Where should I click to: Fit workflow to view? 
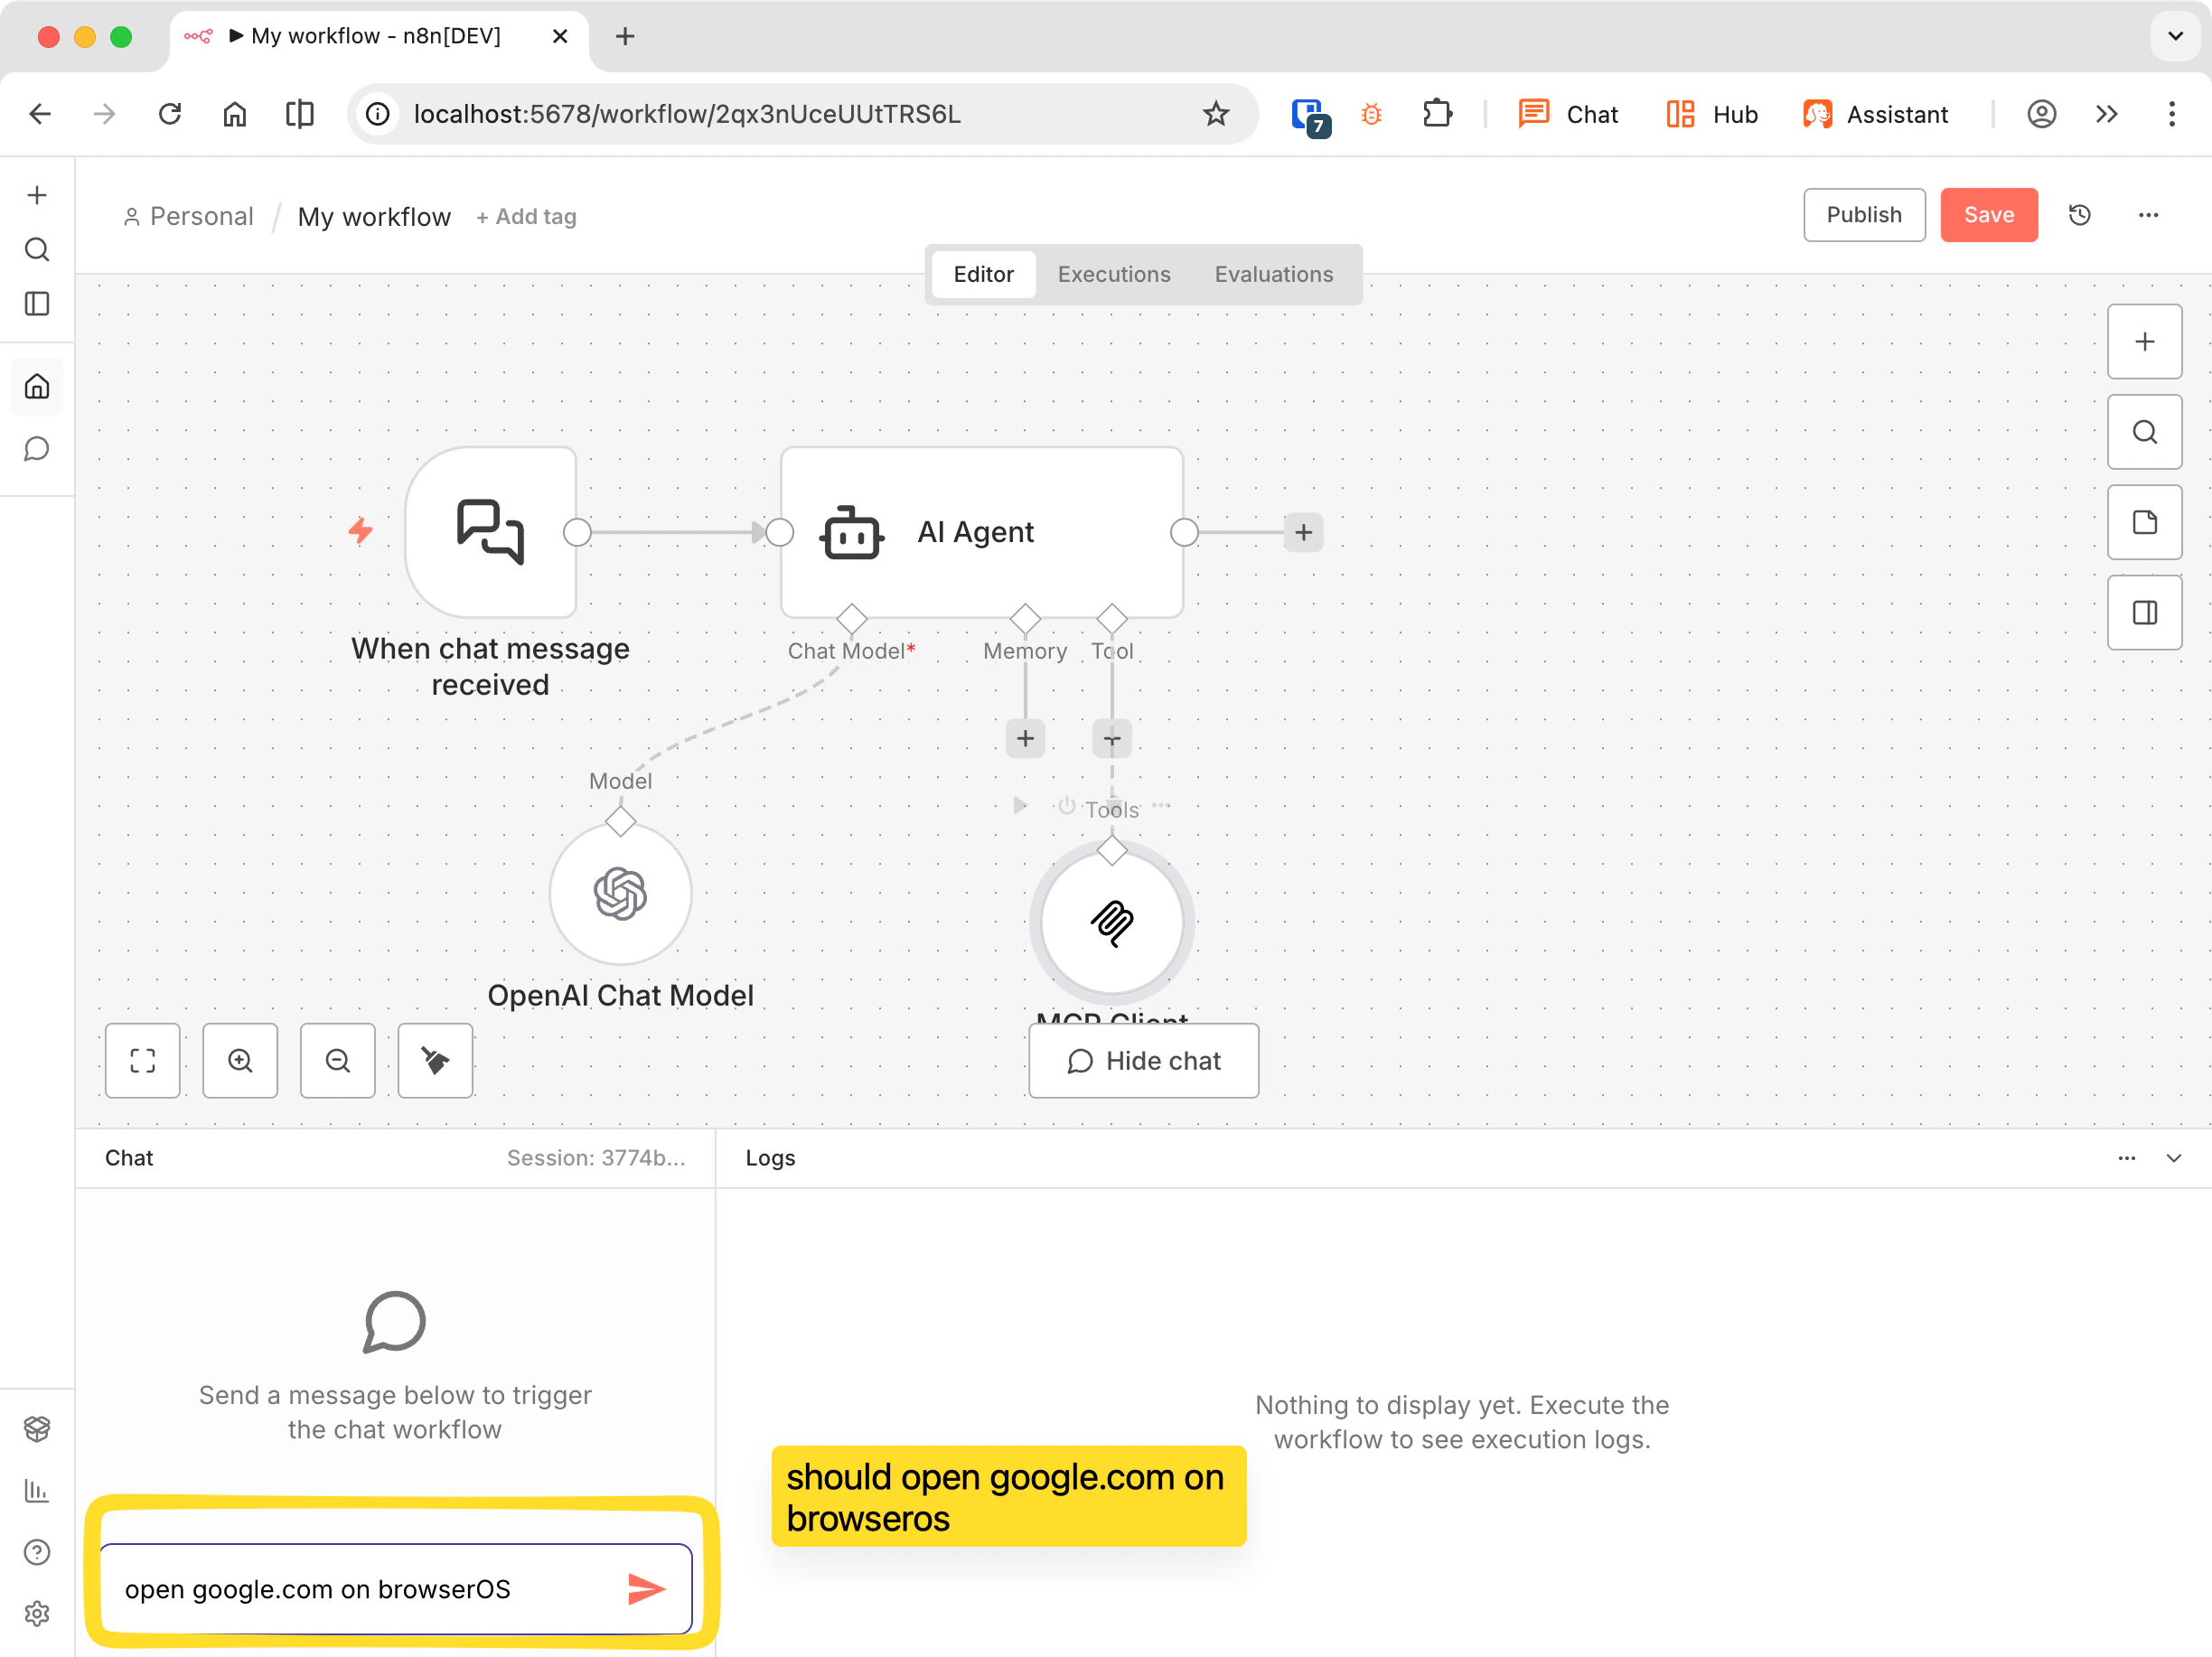click(143, 1060)
